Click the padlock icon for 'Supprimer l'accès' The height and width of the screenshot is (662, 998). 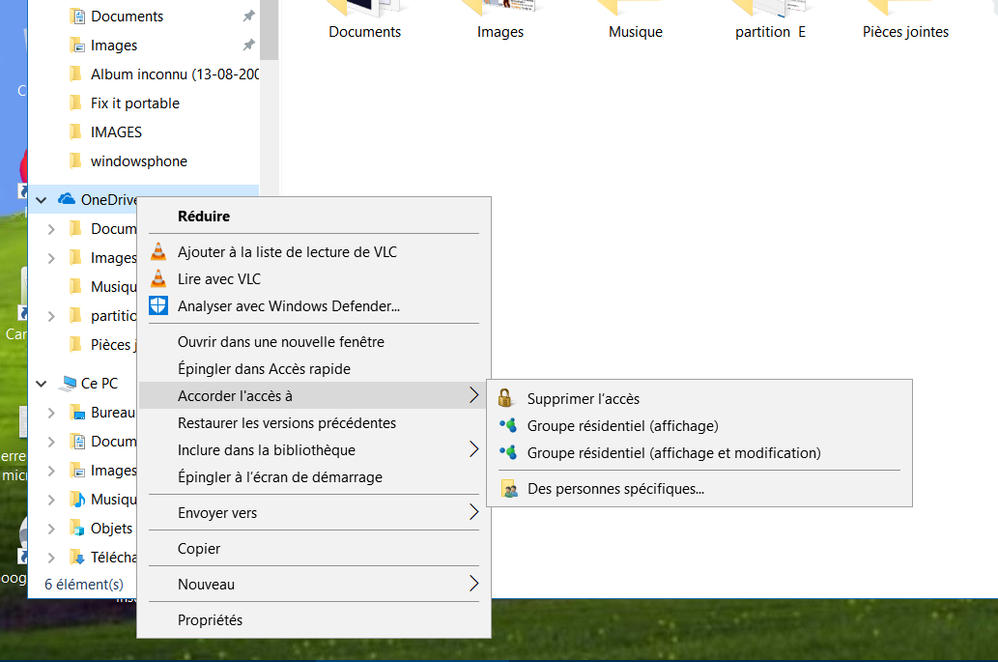[x=506, y=398]
